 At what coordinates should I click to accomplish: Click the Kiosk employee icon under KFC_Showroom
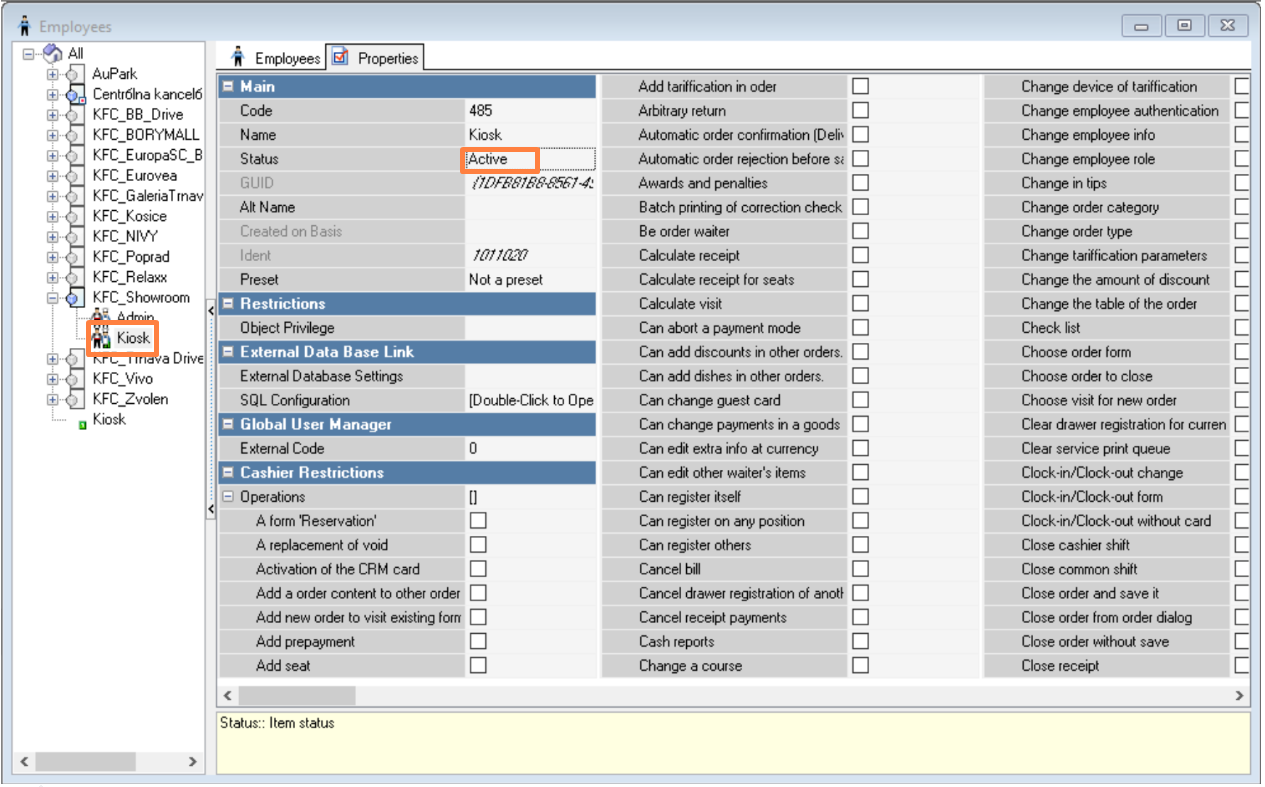[101, 339]
